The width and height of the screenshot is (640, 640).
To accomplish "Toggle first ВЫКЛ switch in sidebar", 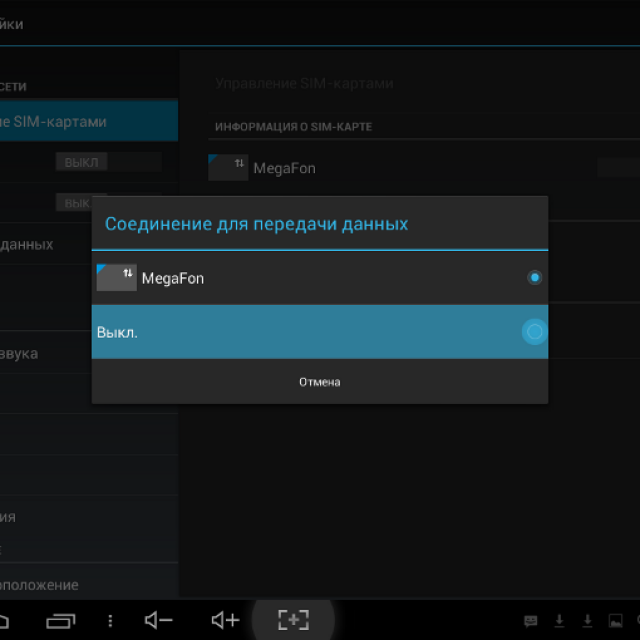I will tap(109, 162).
